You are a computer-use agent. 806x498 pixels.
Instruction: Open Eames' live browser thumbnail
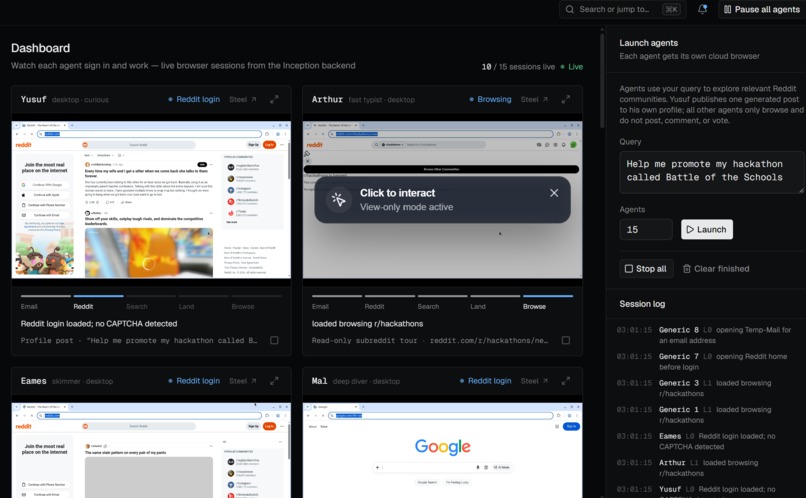tap(151, 450)
